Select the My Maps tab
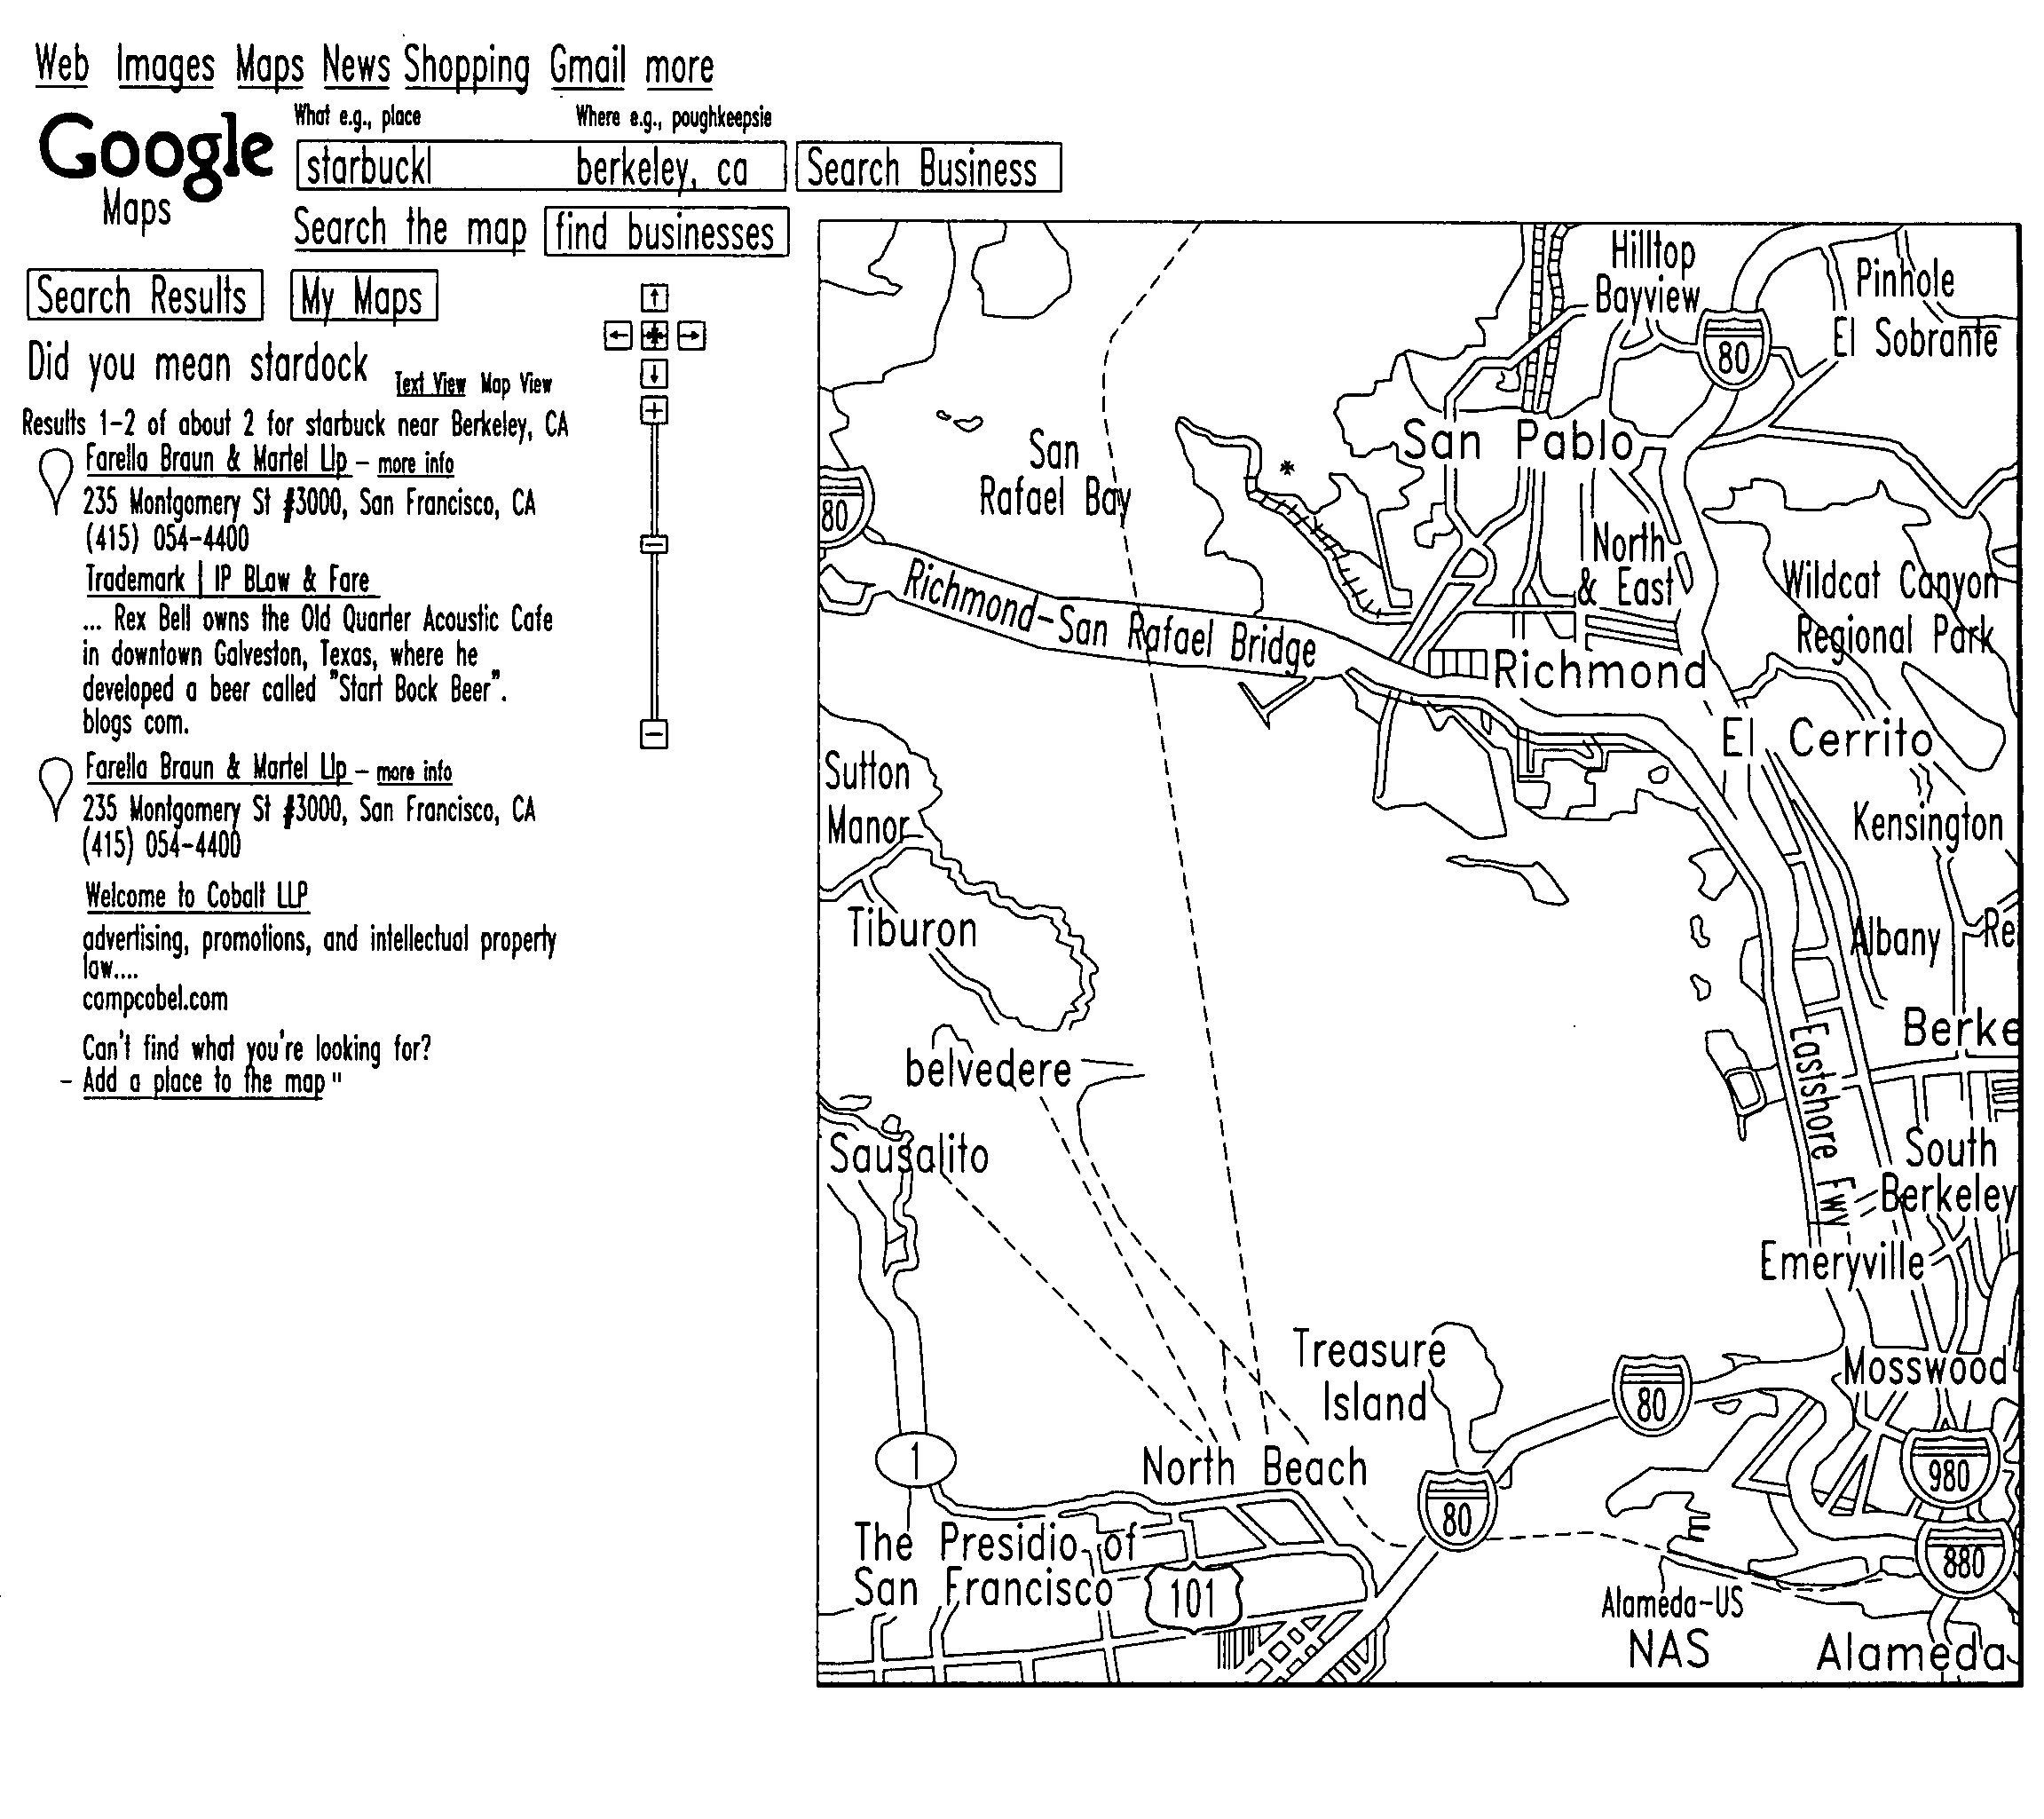The width and height of the screenshot is (2044, 1819). [x=367, y=297]
